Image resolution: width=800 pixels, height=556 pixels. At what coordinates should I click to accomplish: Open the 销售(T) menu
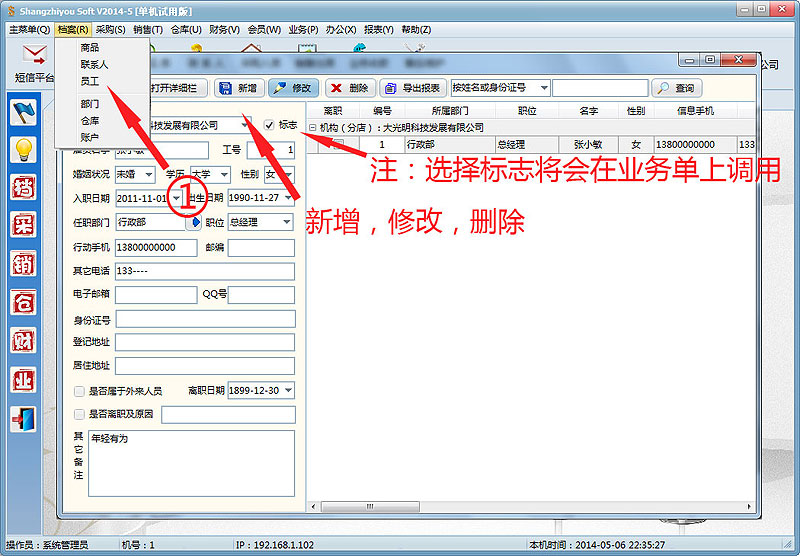point(148,30)
